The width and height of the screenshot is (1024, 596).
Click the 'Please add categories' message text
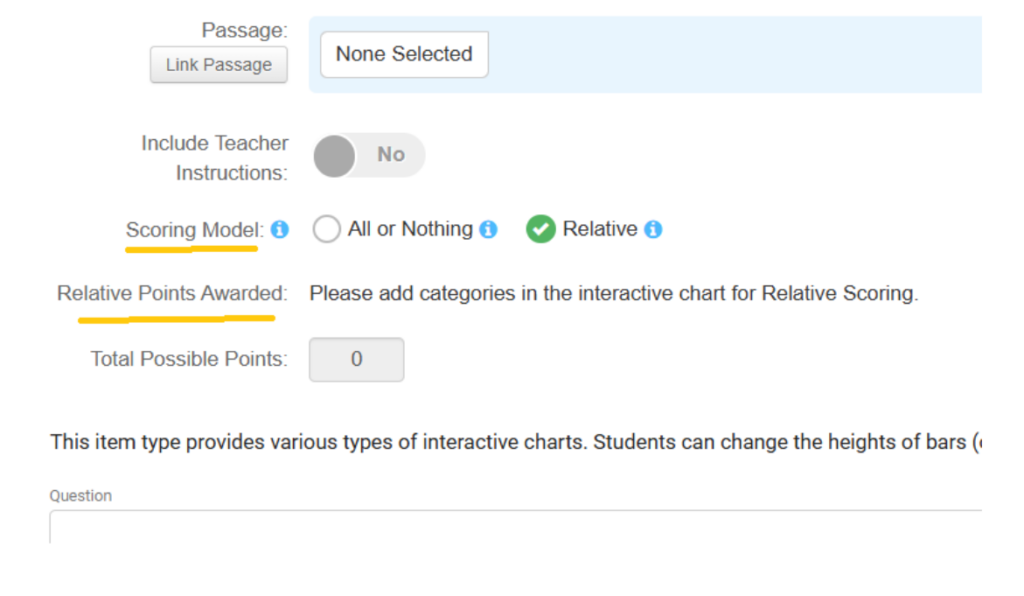(x=613, y=294)
